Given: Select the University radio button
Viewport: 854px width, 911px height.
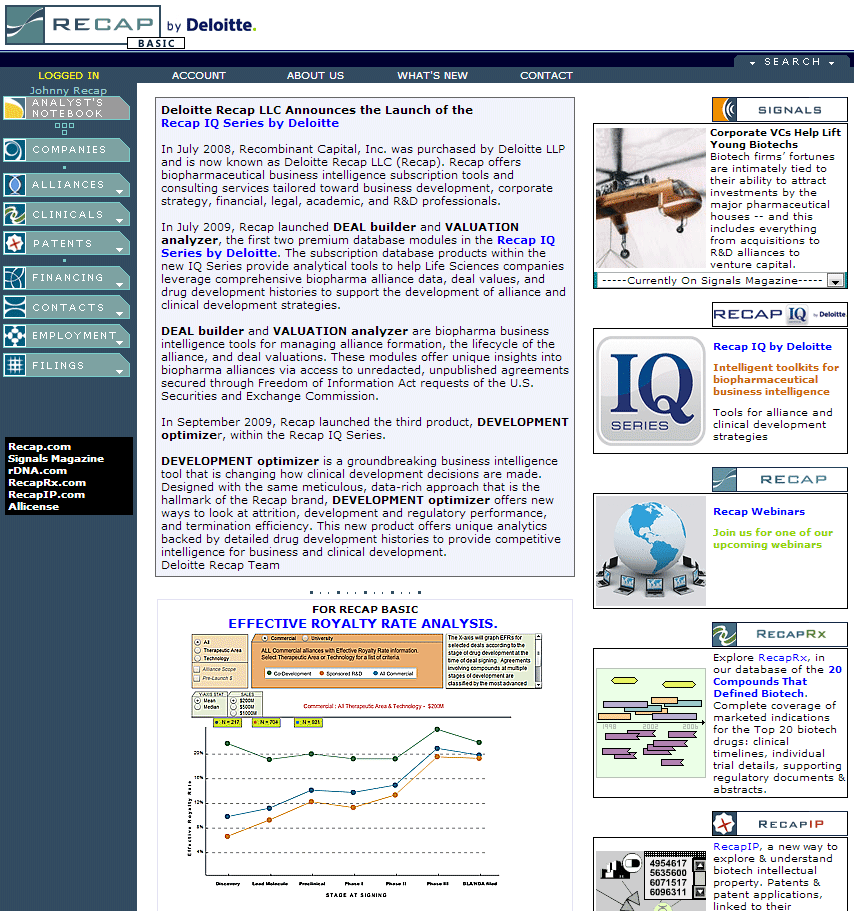Looking at the screenshot, I should [303, 637].
